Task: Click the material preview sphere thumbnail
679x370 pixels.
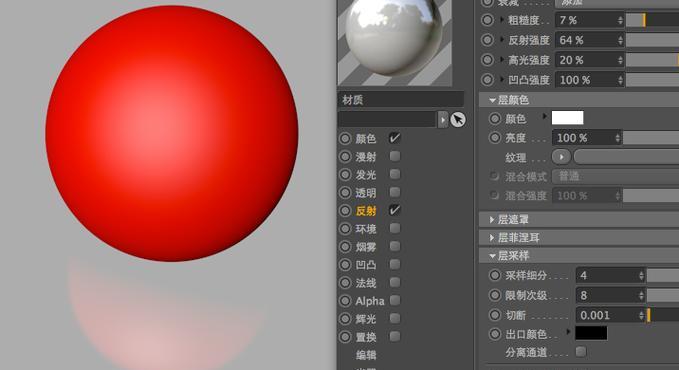Action: [x=394, y=42]
